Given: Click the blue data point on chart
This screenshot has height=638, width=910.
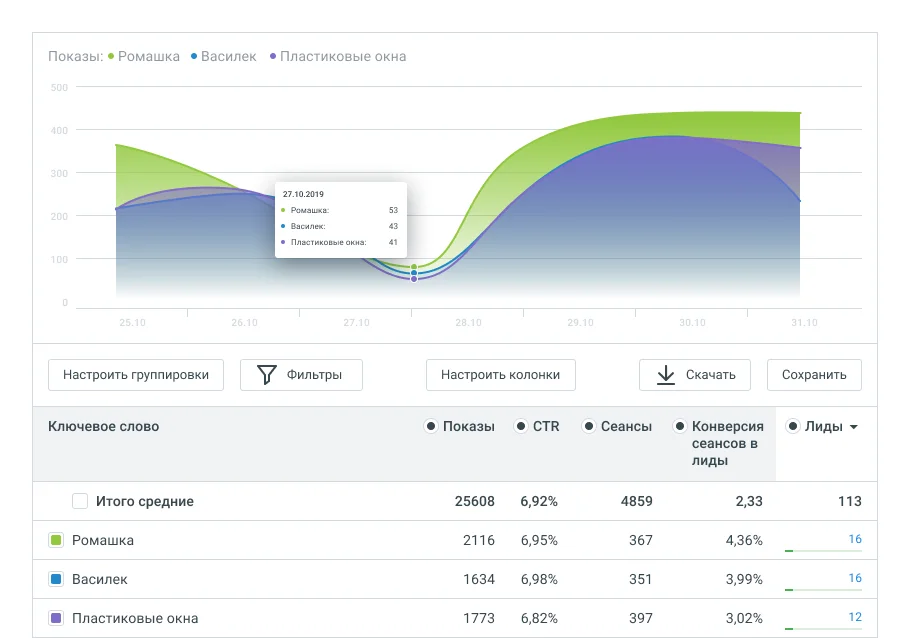Looking at the screenshot, I should click(414, 273).
